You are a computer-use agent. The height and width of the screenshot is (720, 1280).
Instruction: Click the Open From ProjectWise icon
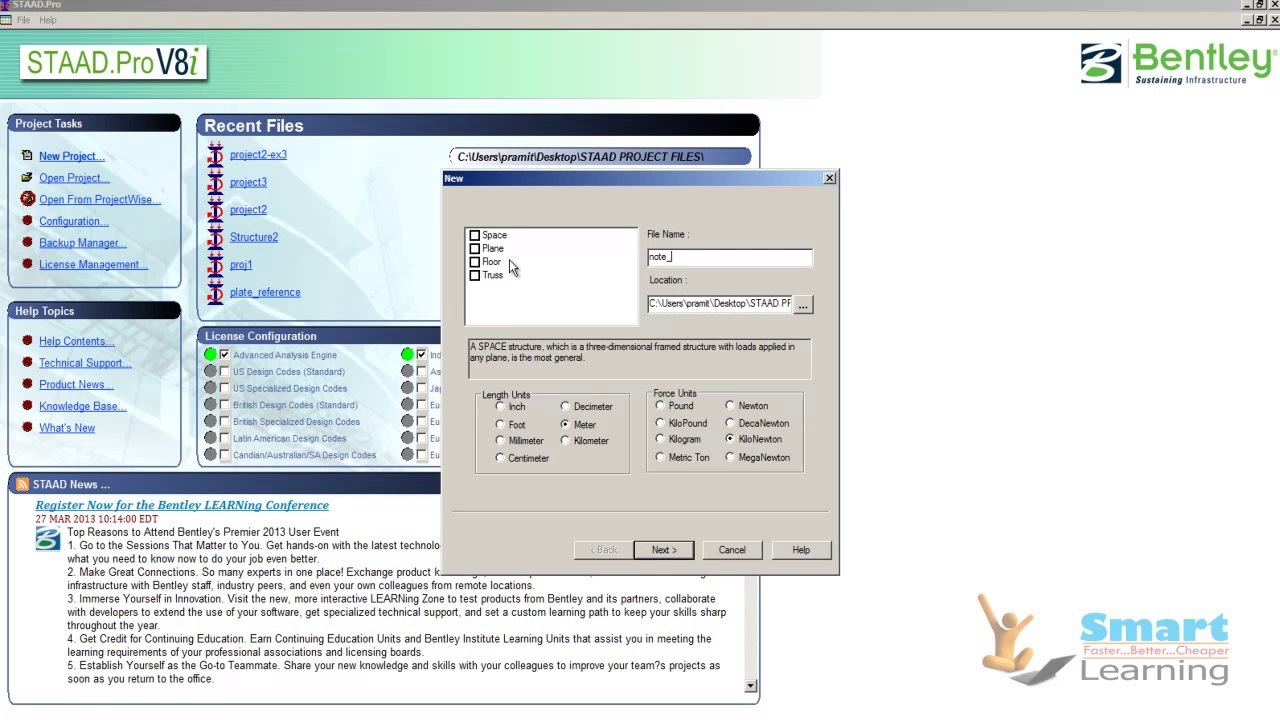27,199
